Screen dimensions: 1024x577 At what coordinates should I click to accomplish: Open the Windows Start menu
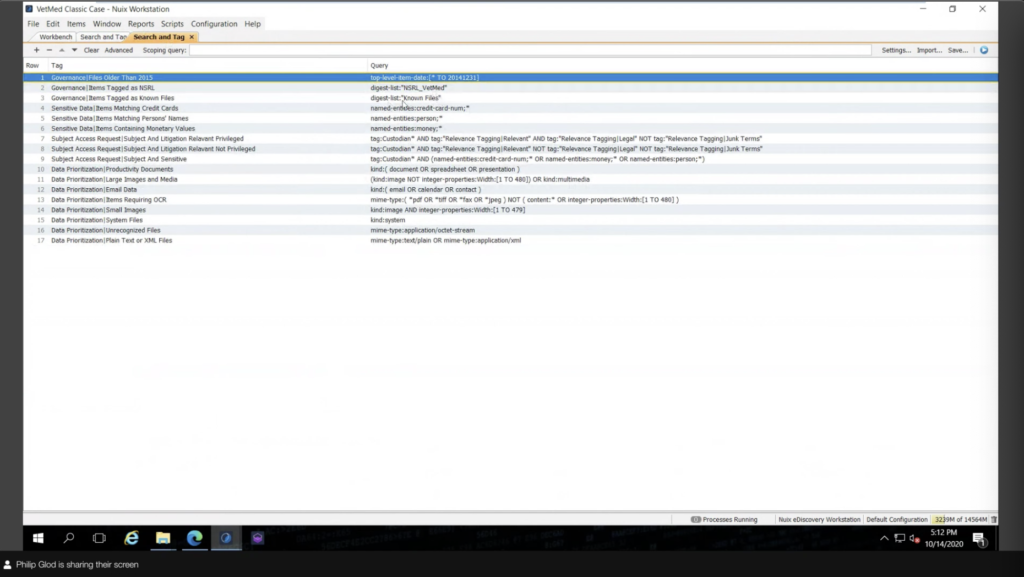pyautogui.click(x=38, y=538)
